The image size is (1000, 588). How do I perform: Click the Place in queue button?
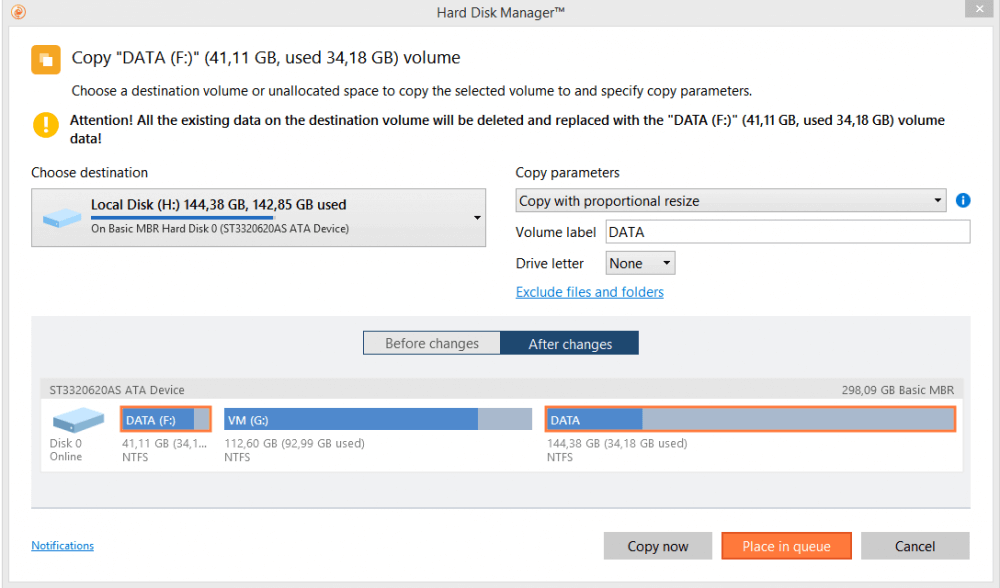coord(786,545)
